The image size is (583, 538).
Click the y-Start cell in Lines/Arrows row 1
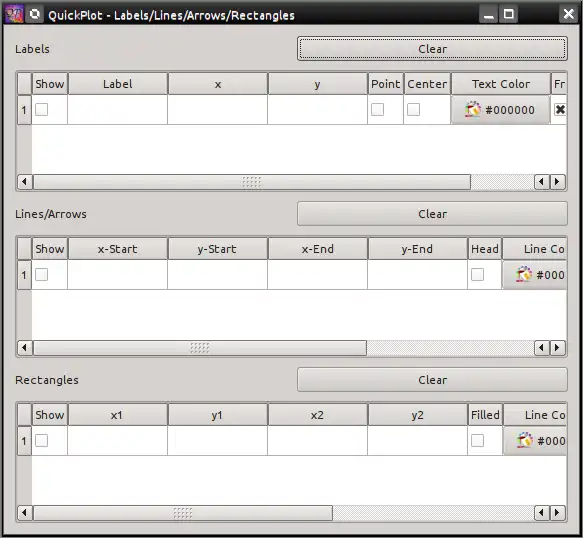click(218, 275)
